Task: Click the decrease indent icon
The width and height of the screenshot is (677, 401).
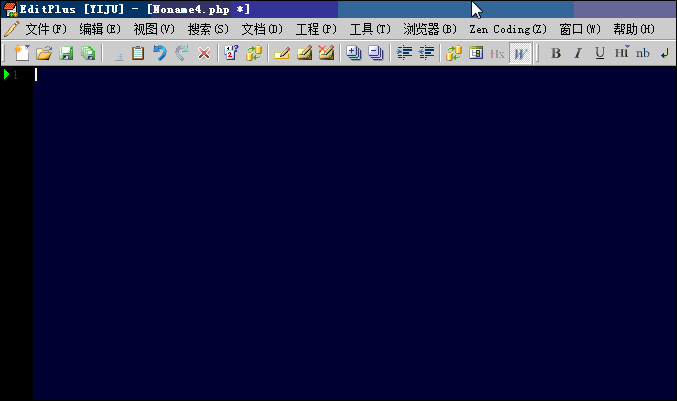Action: (x=426, y=53)
